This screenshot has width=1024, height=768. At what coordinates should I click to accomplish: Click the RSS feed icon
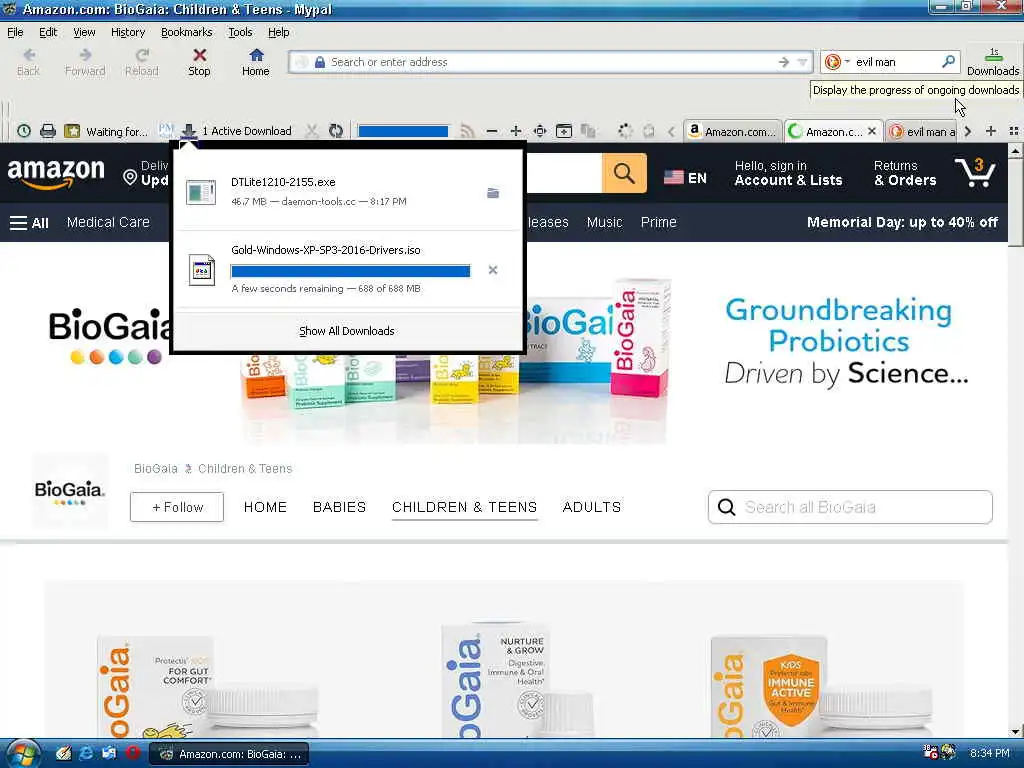pos(468,131)
